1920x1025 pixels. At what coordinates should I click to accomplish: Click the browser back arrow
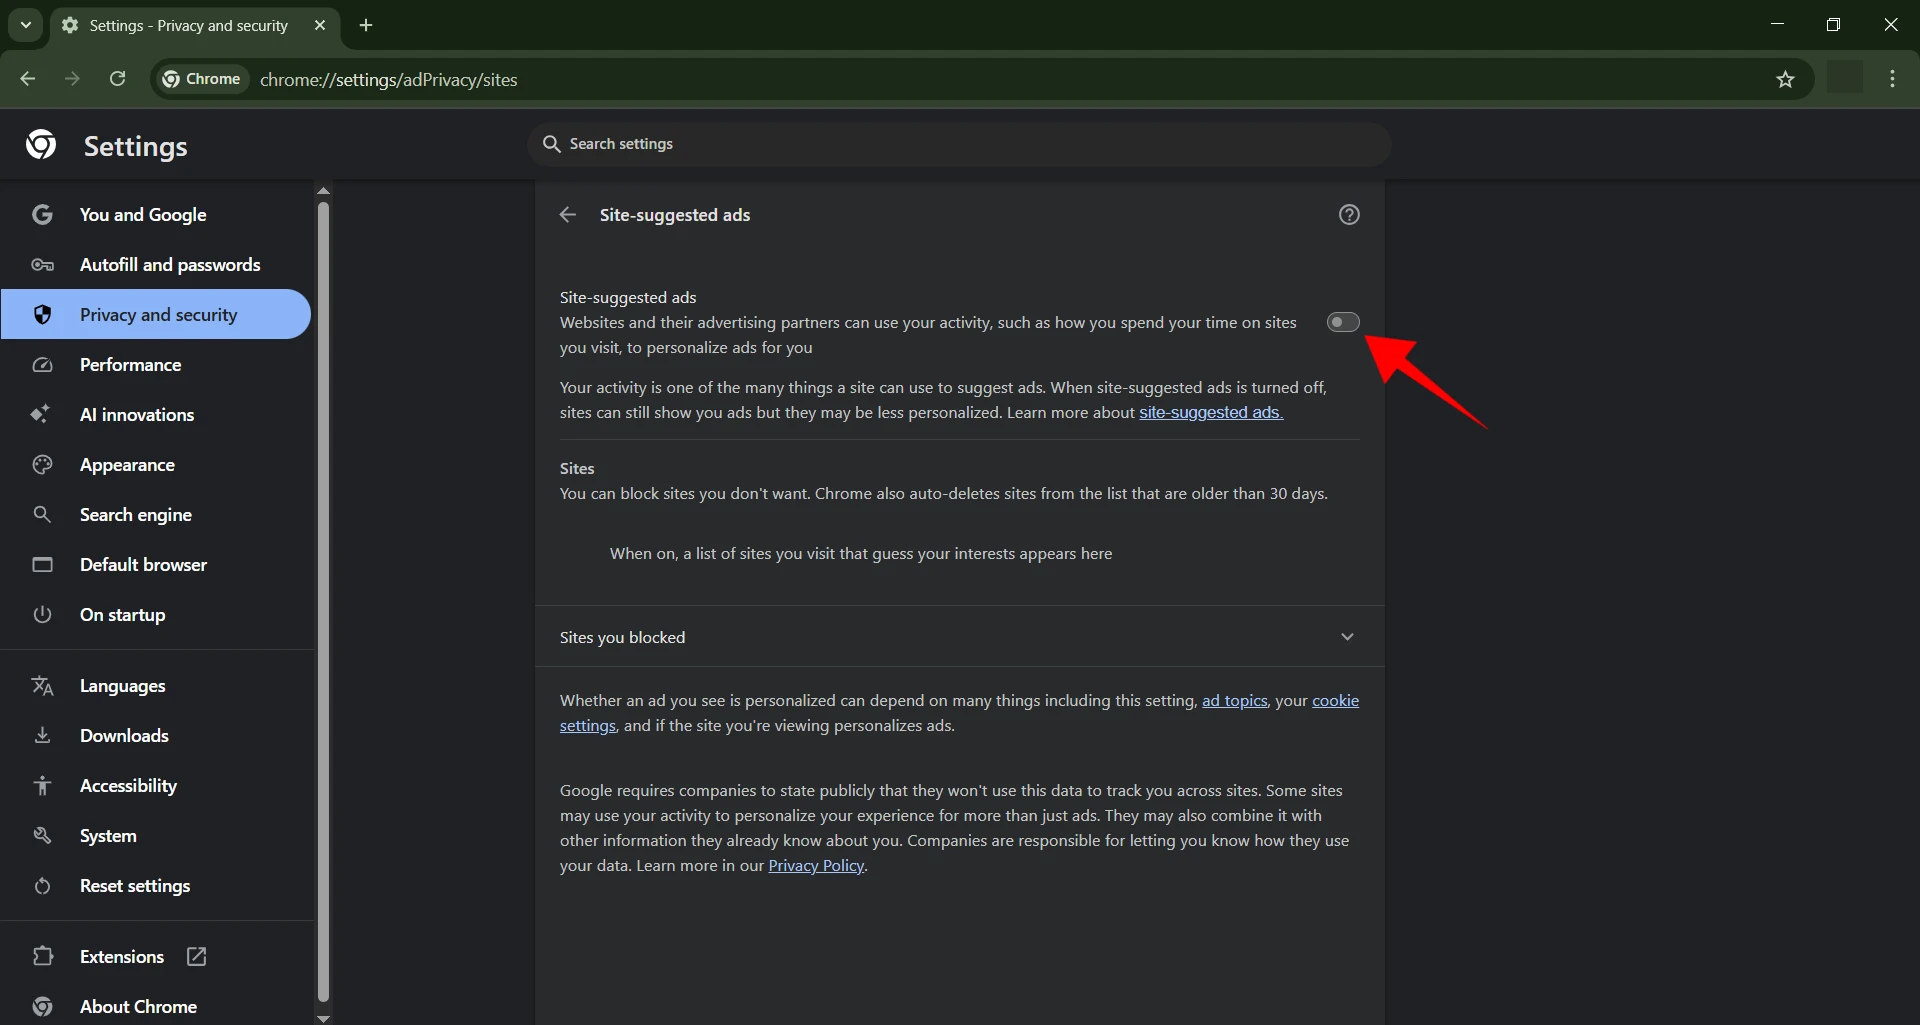(x=27, y=79)
